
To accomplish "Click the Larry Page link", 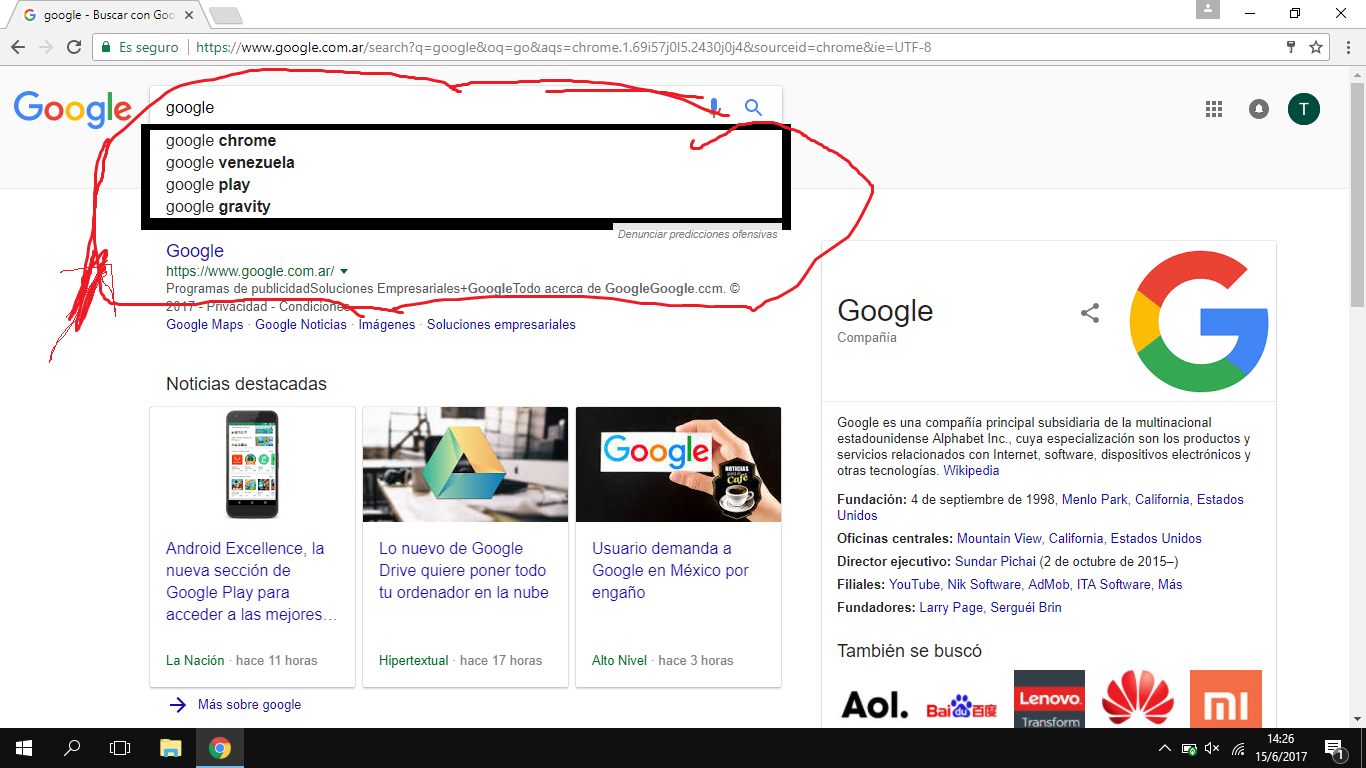I will coord(952,607).
